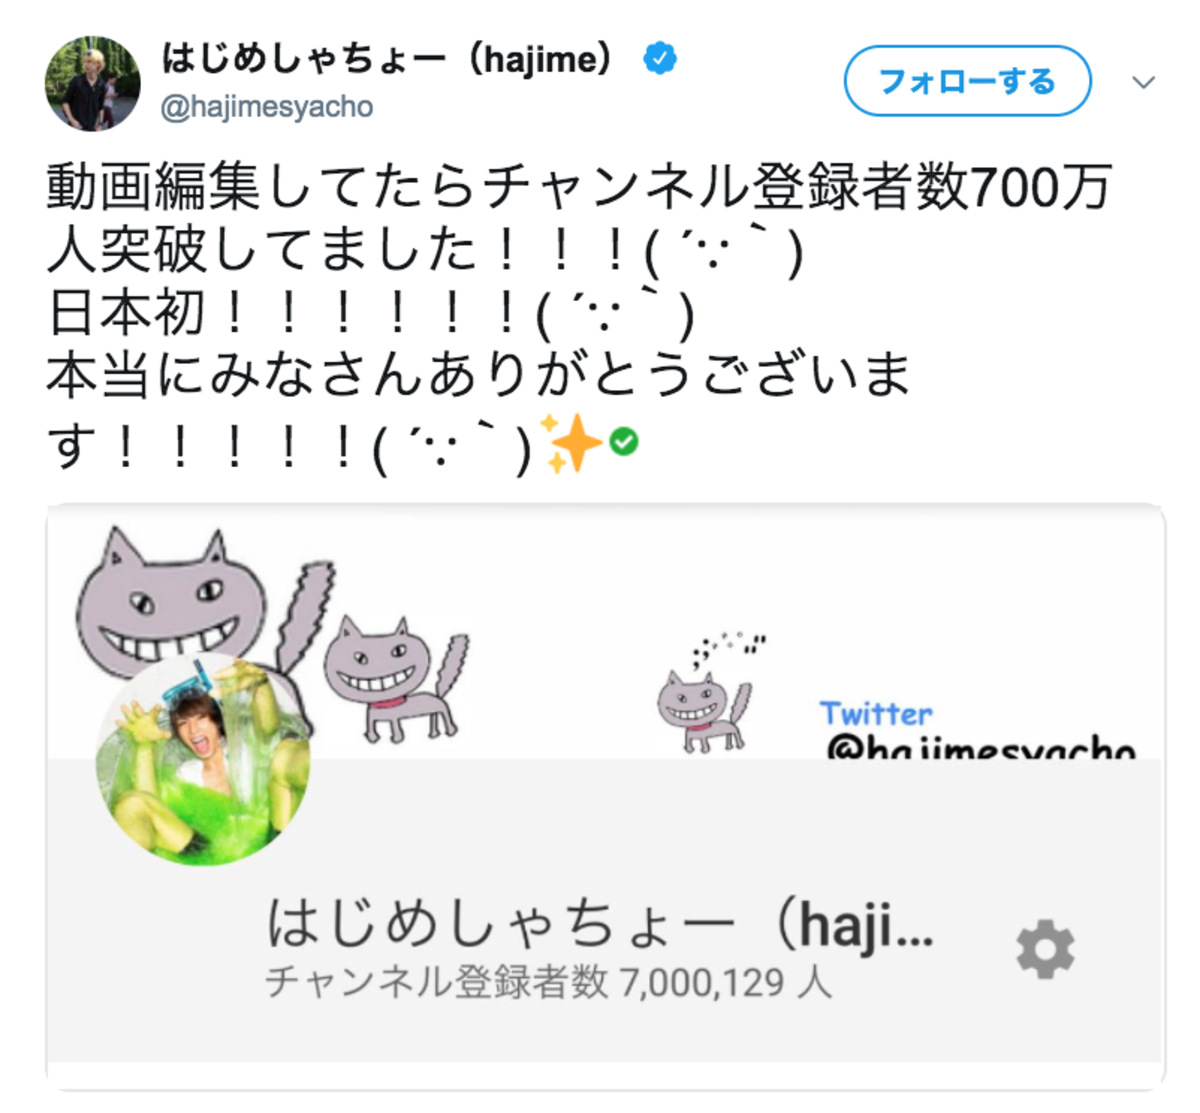
Task: Click the フォローする follow button
Action: click(967, 81)
